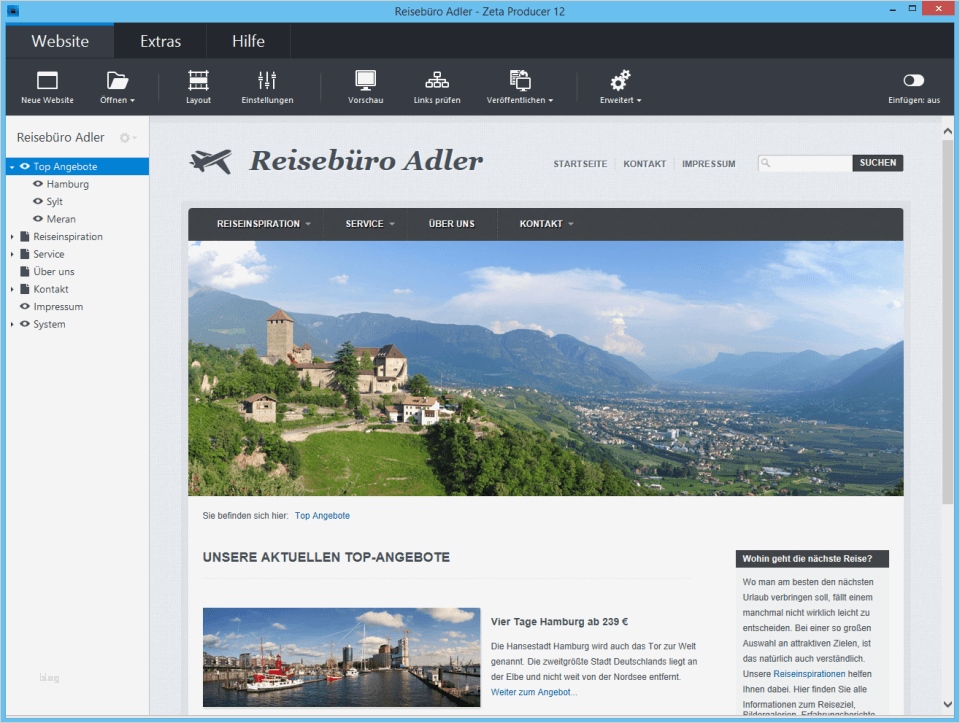Screen dimensions: 960x723
Task: Open the Erweitert dropdown arrow
Action: (x=639, y=100)
